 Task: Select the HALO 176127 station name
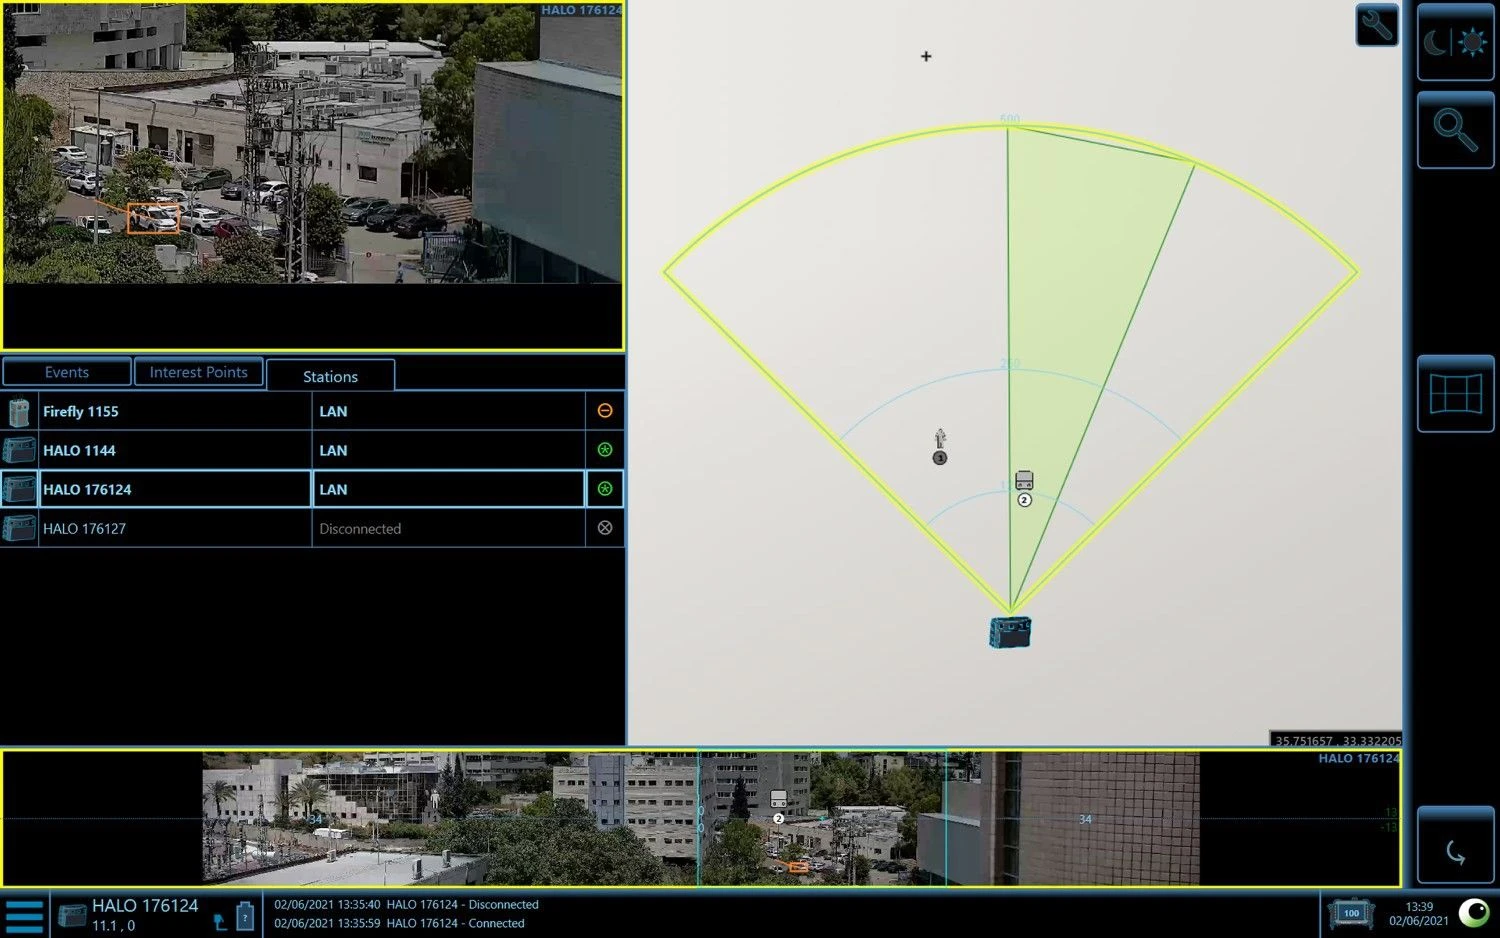coord(85,528)
